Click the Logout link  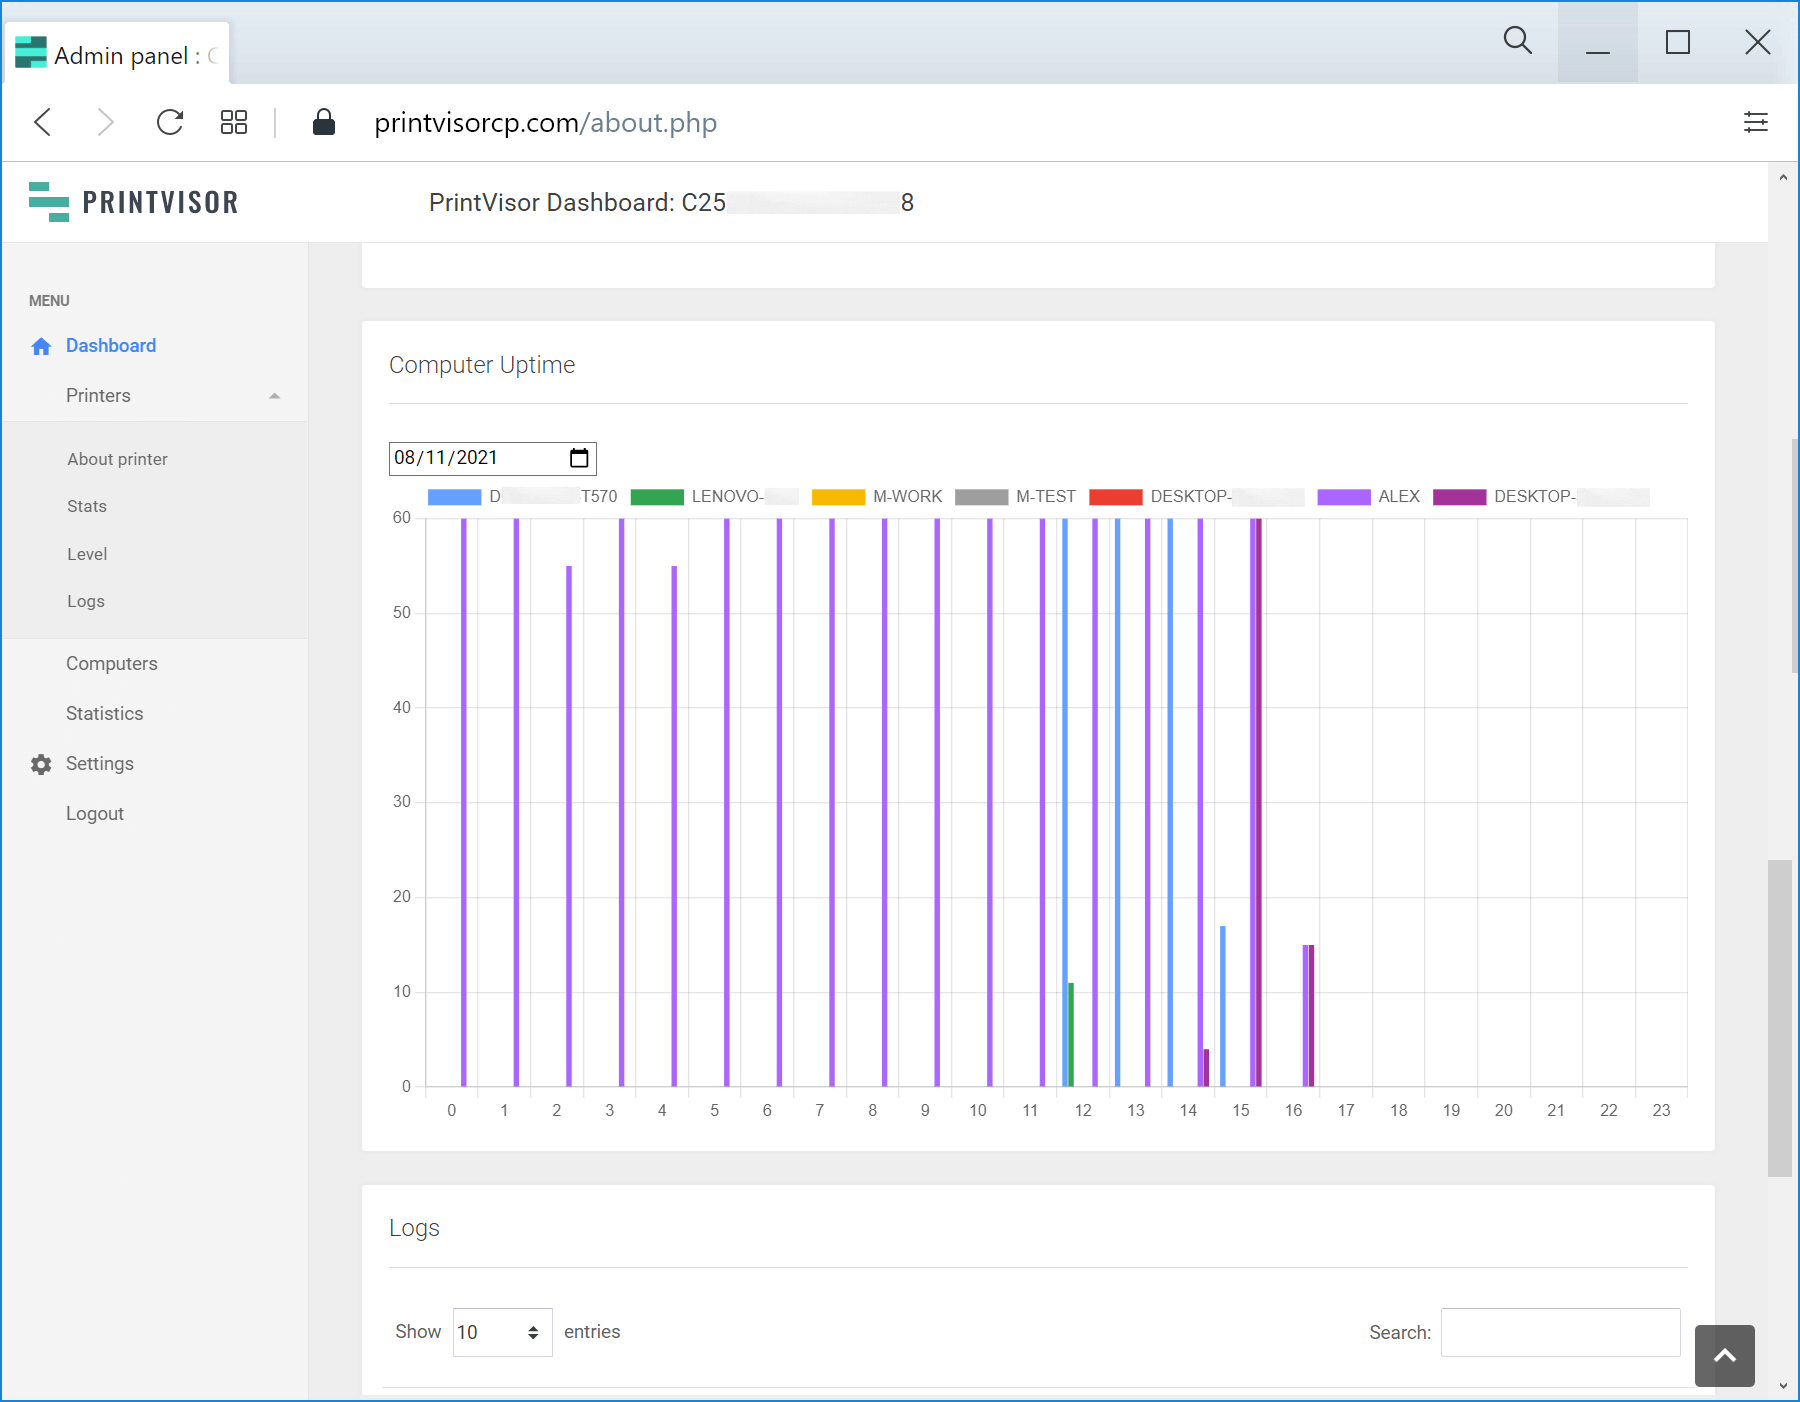[95, 814]
